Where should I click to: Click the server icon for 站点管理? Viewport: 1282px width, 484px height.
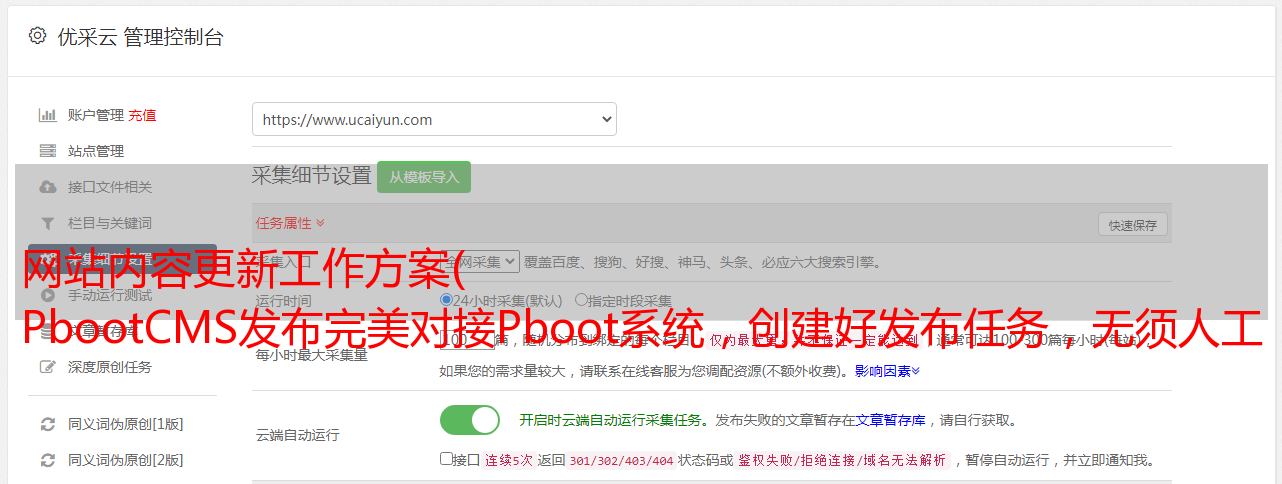click(x=47, y=151)
